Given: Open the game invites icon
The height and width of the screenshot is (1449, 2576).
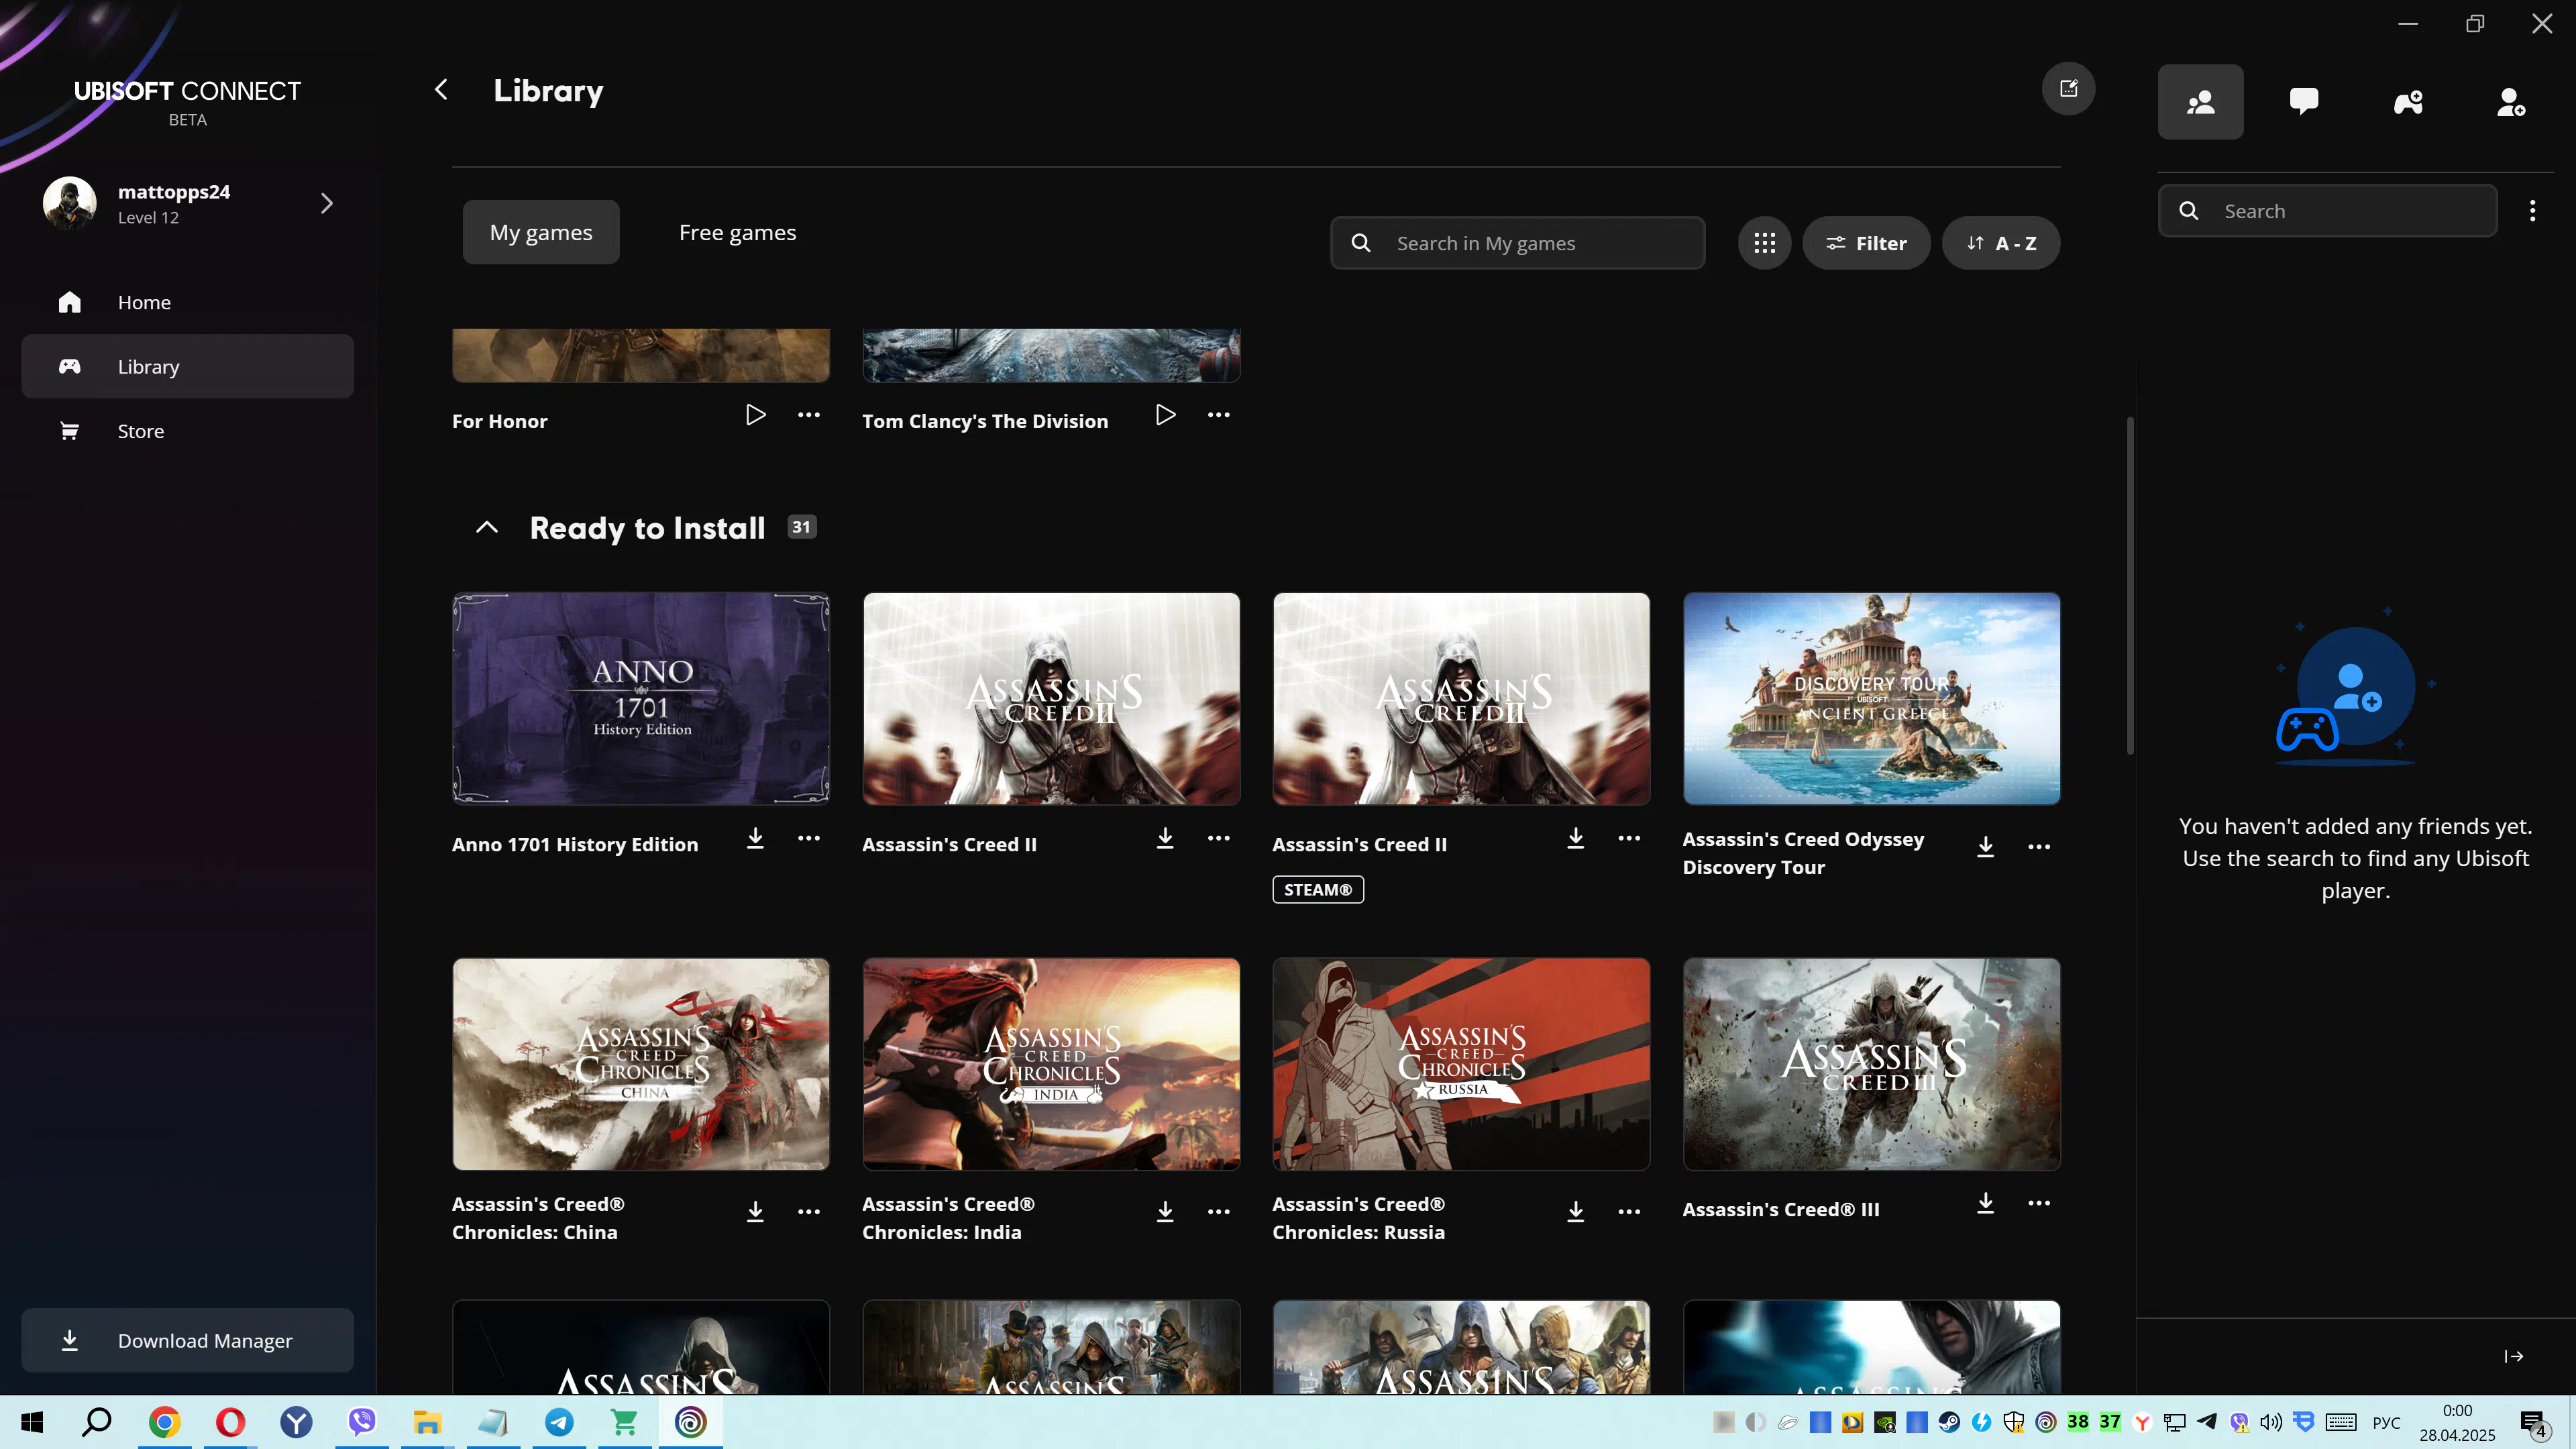Looking at the screenshot, I should 2408,102.
